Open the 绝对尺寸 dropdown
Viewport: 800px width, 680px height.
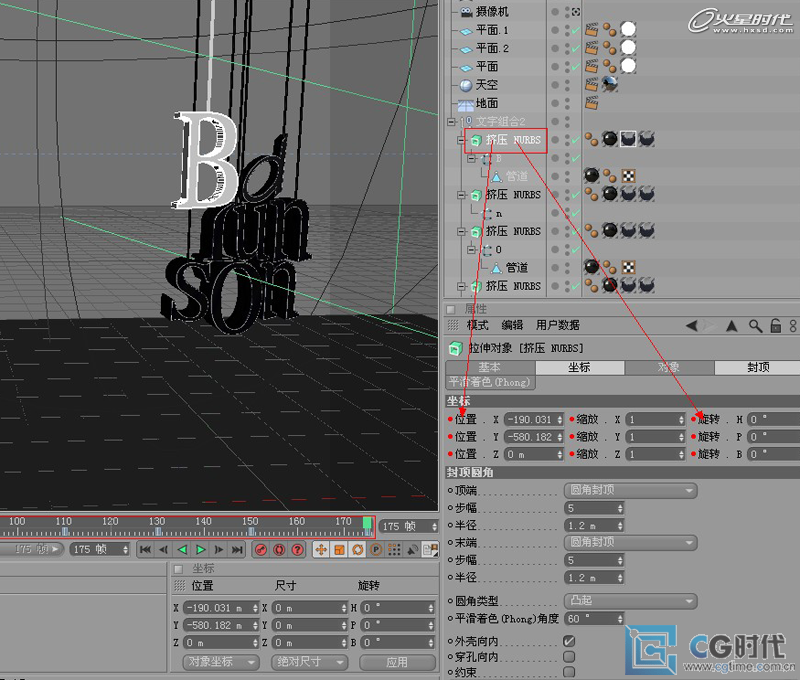click(x=310, y=662)
